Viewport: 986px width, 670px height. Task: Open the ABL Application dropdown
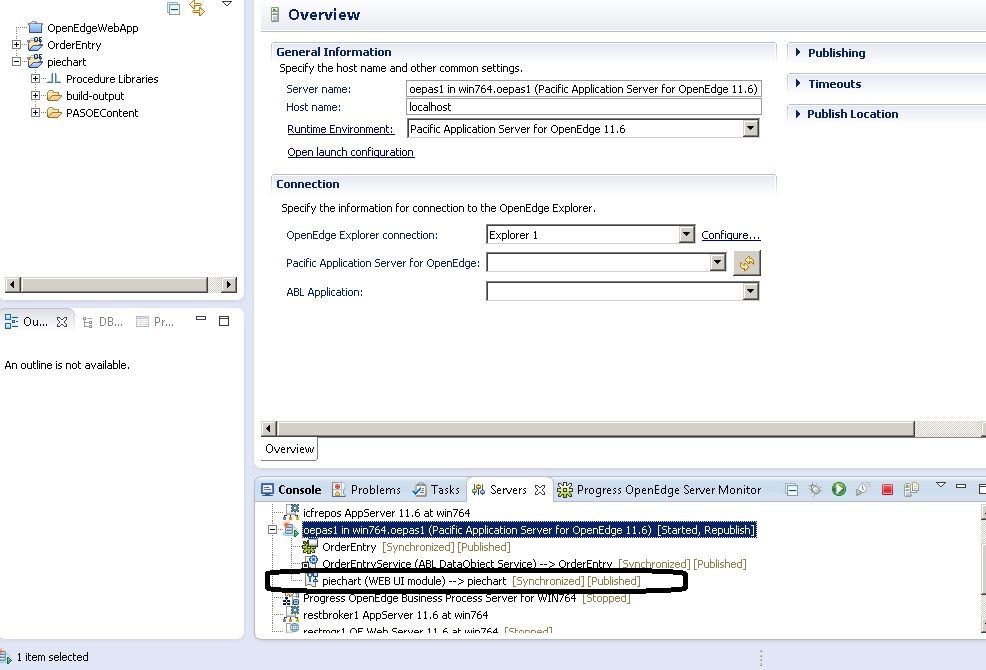pyautogui.click(x=750, y=291)
